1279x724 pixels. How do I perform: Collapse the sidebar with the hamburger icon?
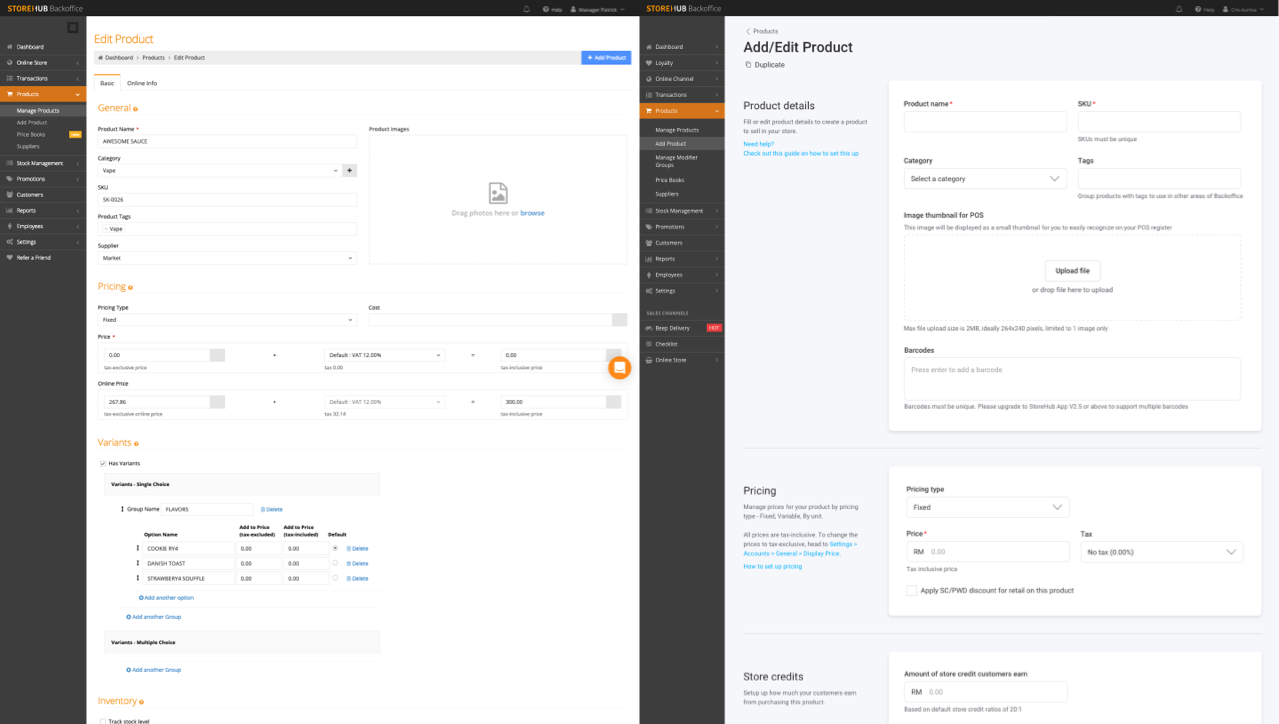(73, 27)
